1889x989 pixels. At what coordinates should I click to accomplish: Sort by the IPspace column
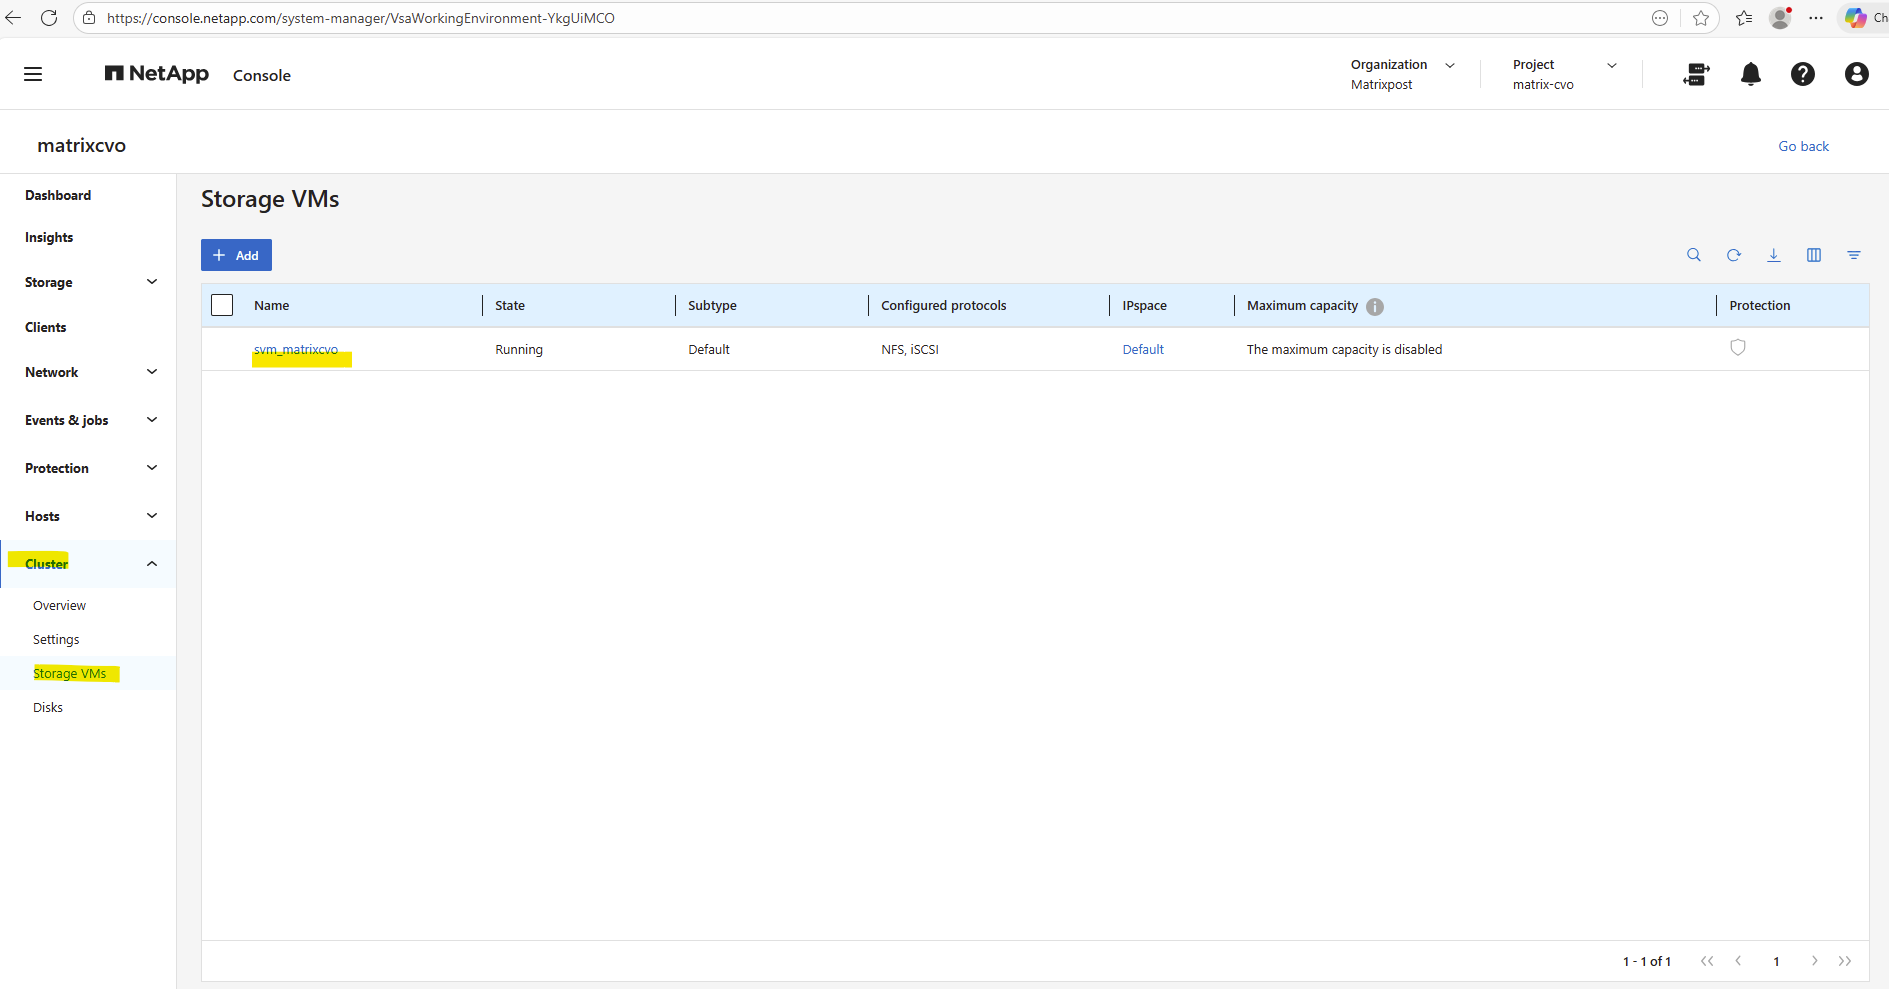coord(1144,305)
